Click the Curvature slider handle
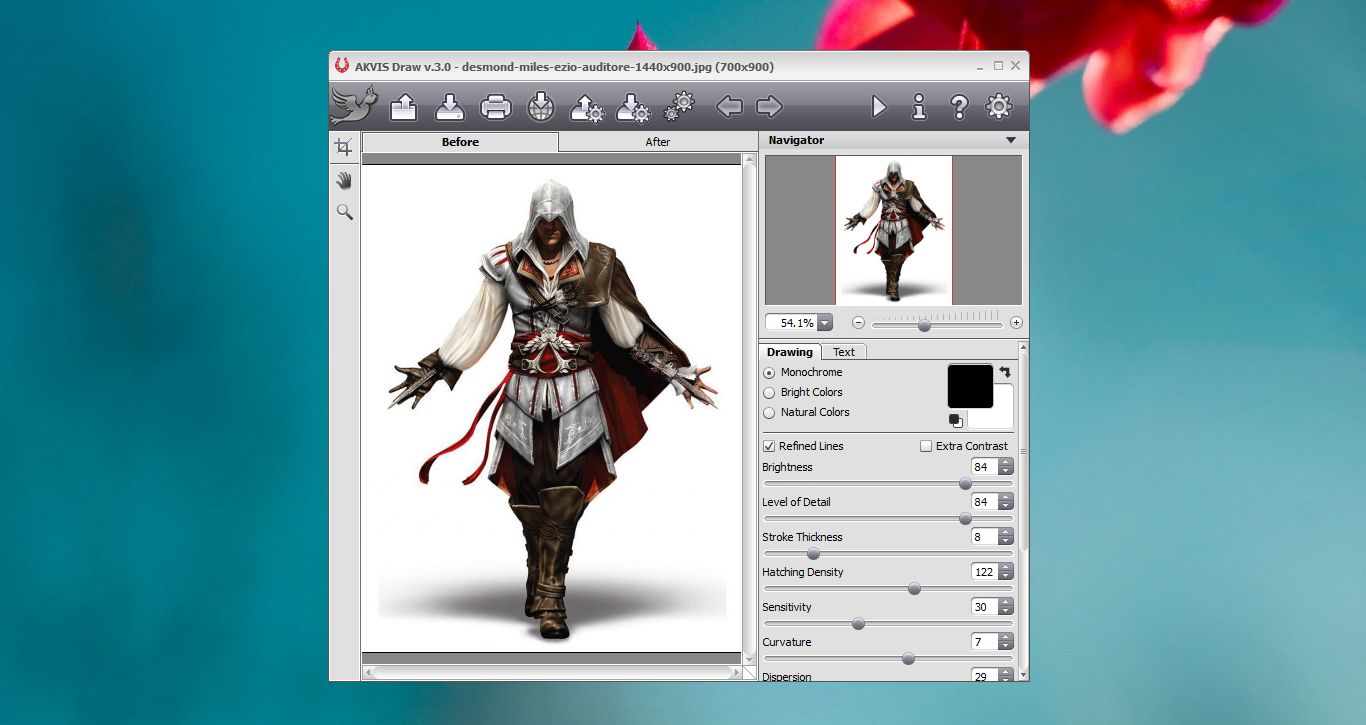Screen dimensions: 1366x725 pos(908,658)
